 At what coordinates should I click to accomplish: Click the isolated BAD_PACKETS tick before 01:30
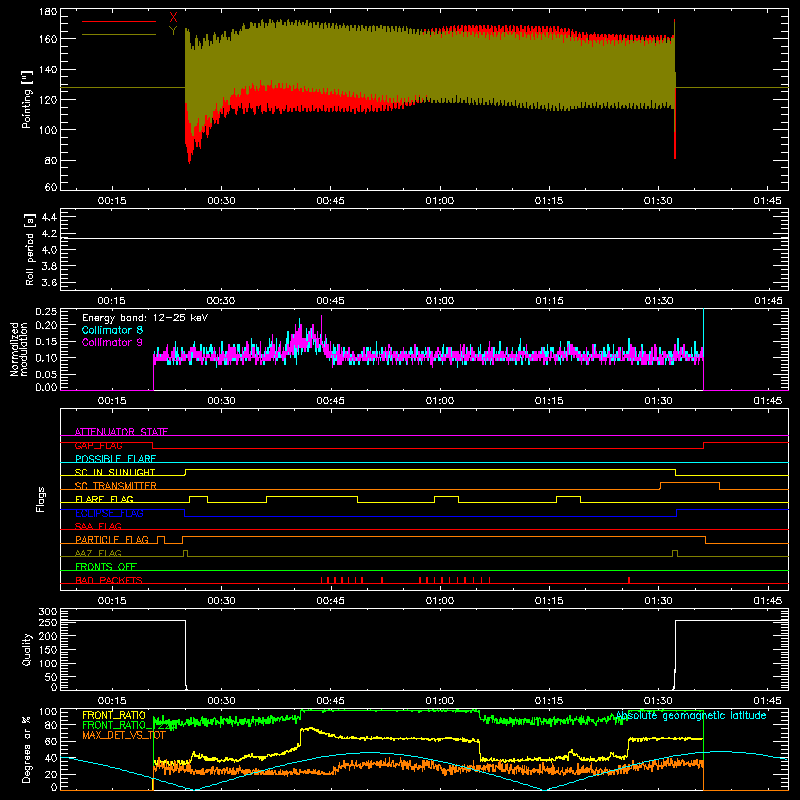tap(629, 580)
